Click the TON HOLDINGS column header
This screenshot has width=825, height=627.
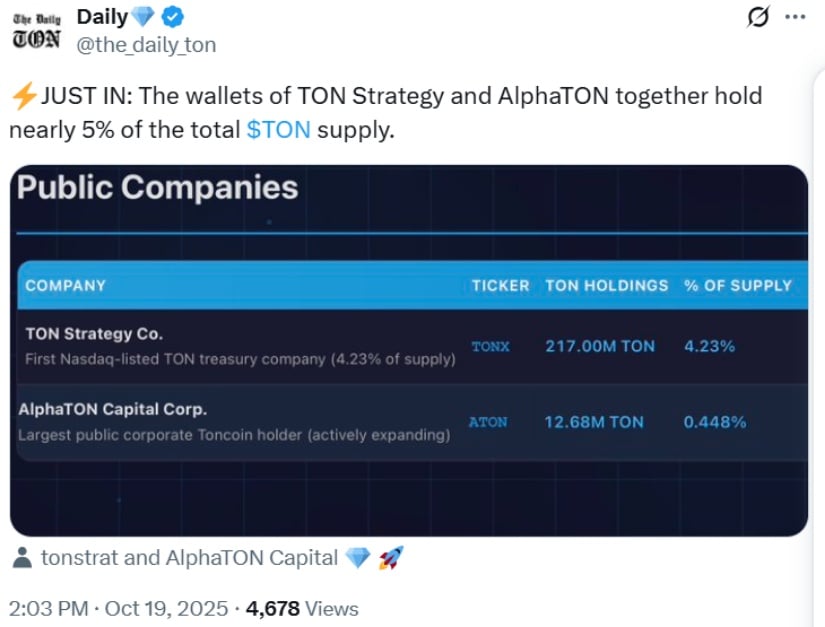pyautogui.click(x=606, y=285)
